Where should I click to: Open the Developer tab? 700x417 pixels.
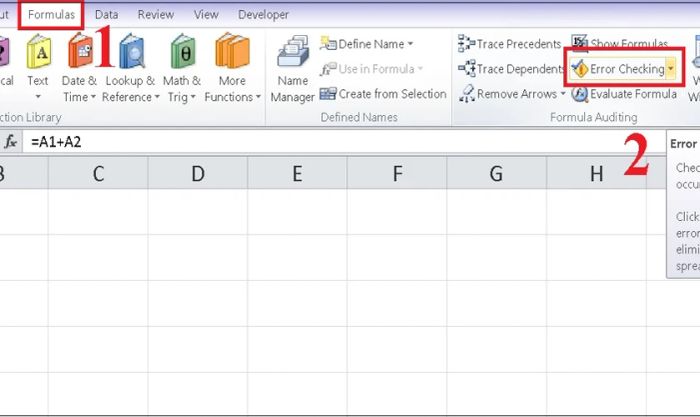click(263, 15)
